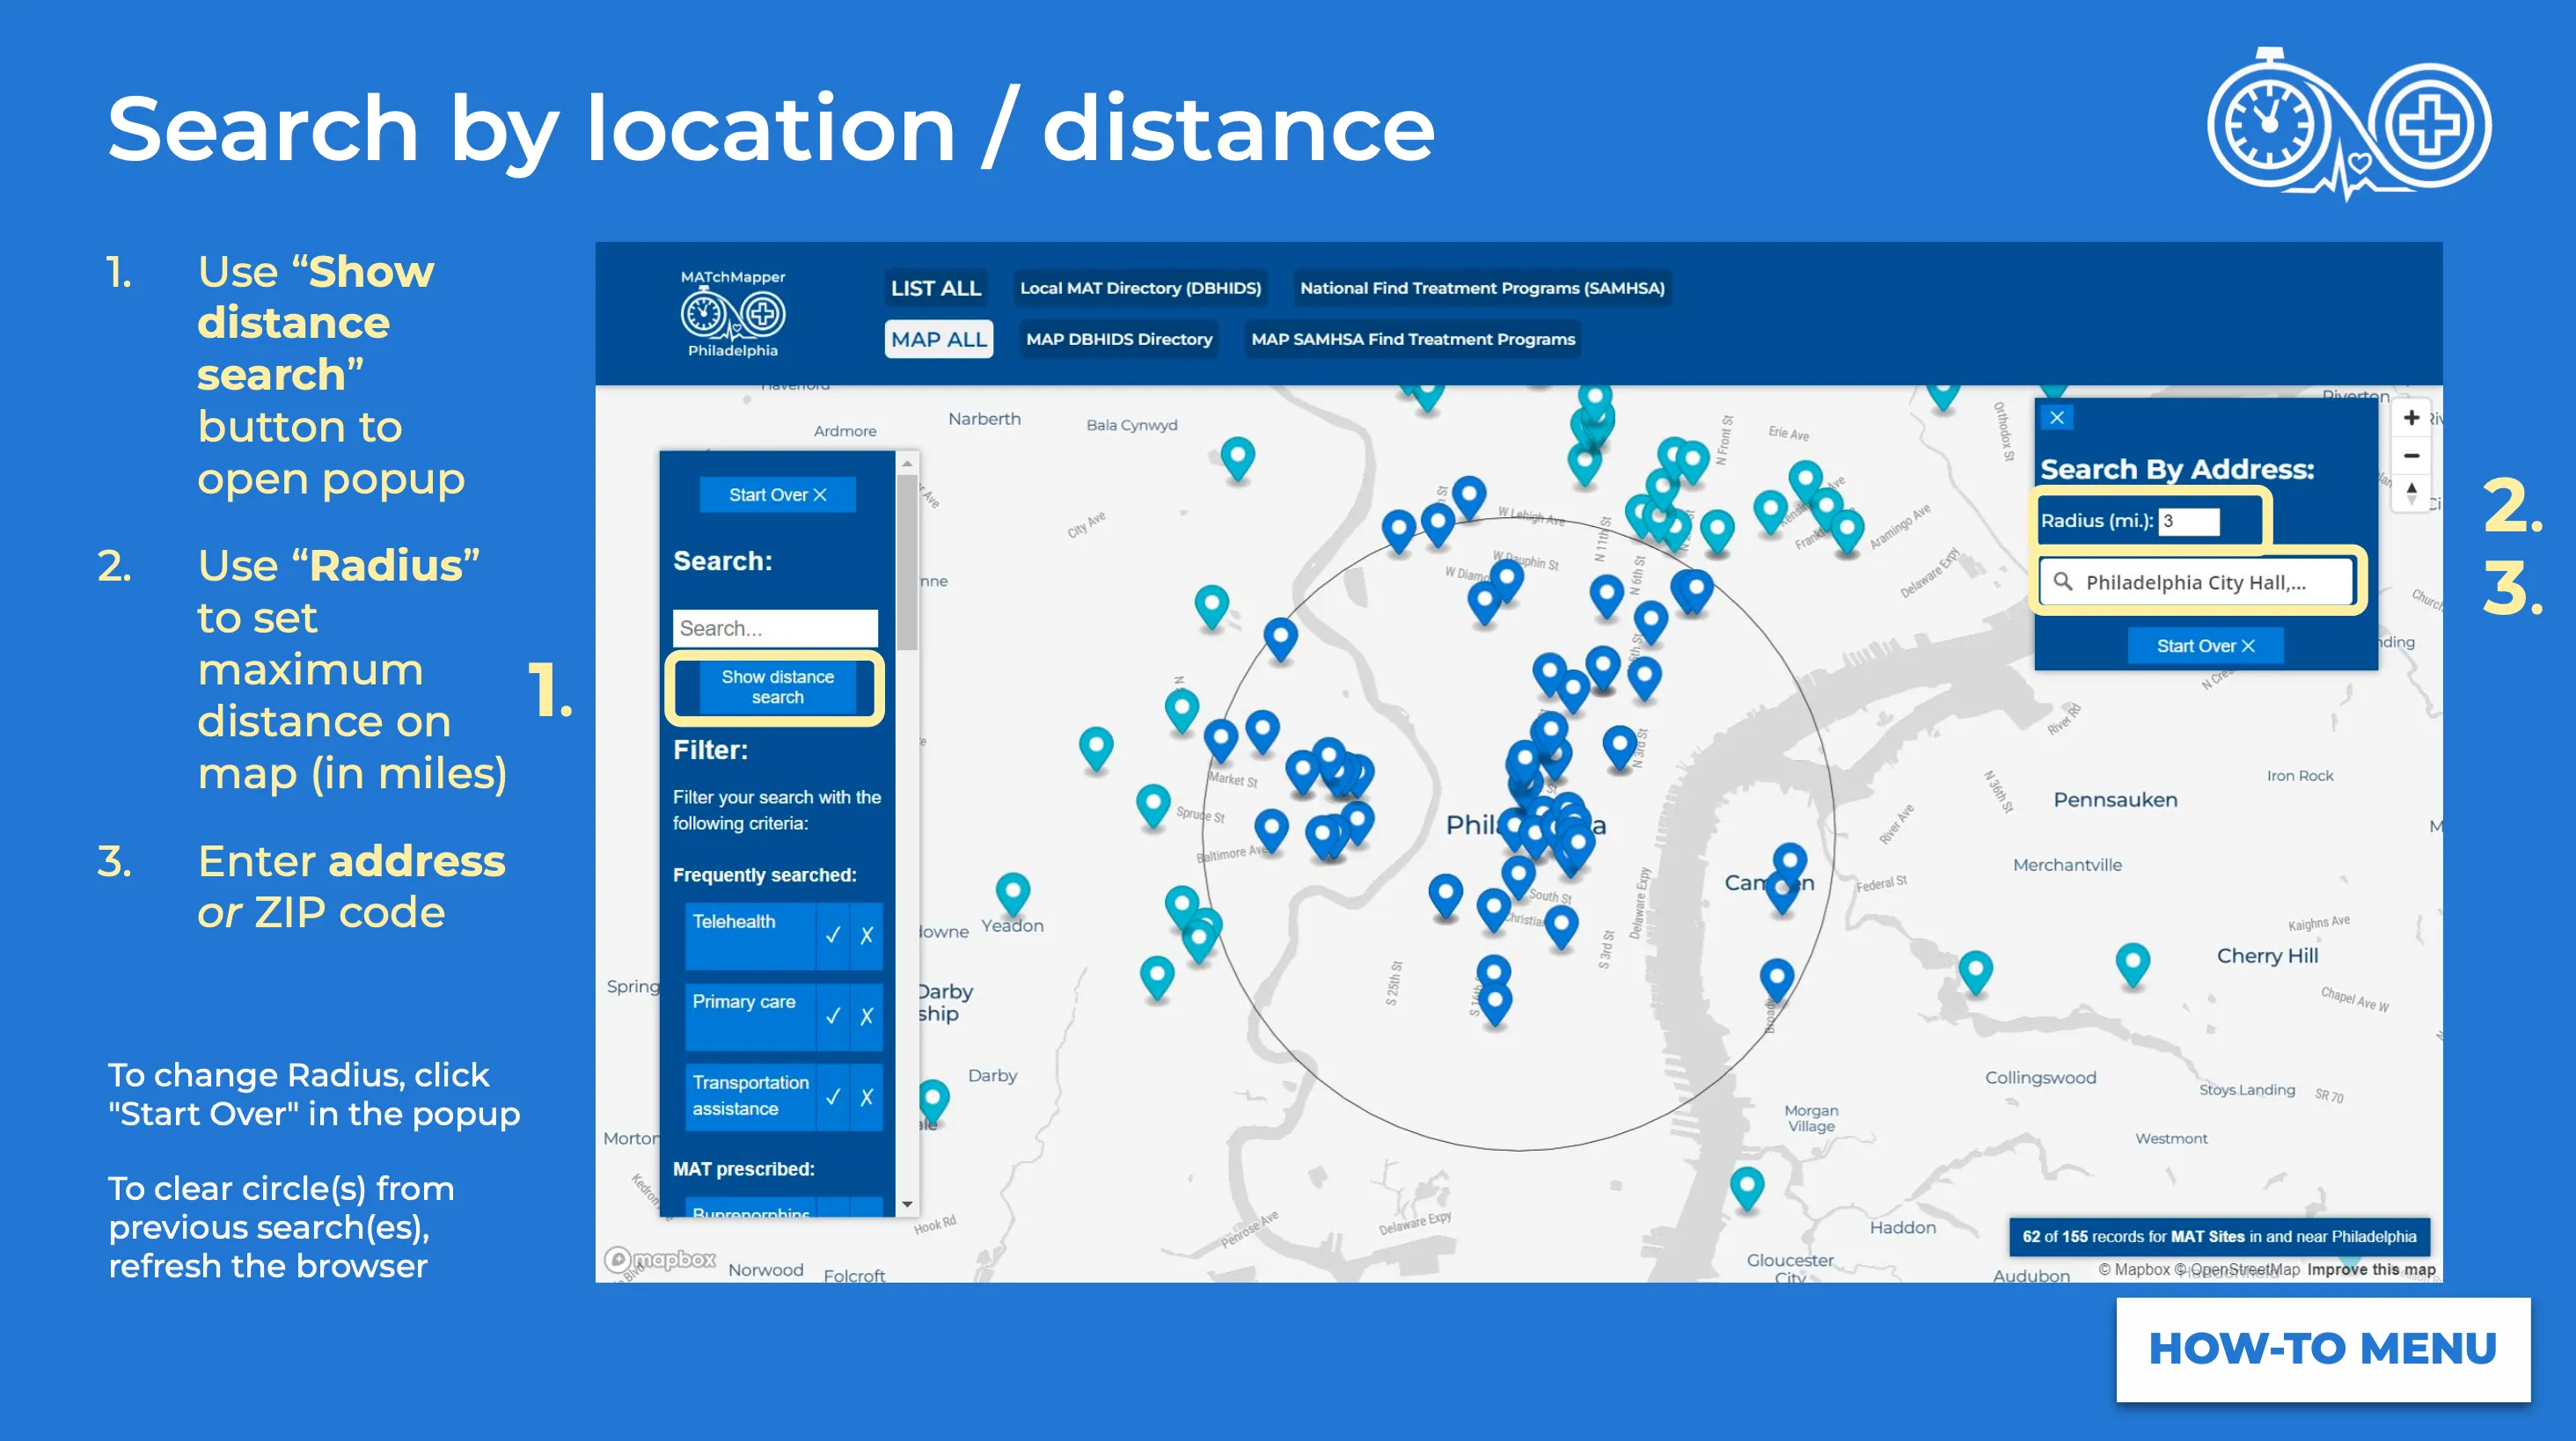Exclude Telehealth filter with X
2576x1441 pixels.
pyautogui.click(x=867, y=935)
